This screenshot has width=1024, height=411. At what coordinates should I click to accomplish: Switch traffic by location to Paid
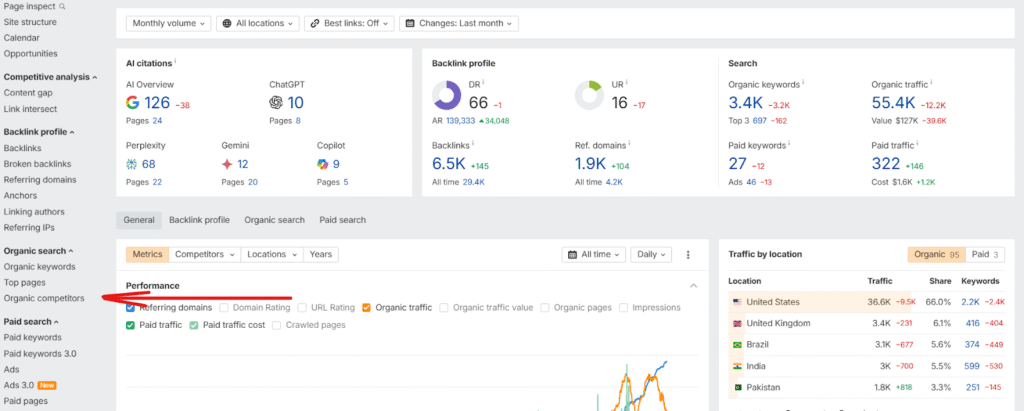(987, 255)
